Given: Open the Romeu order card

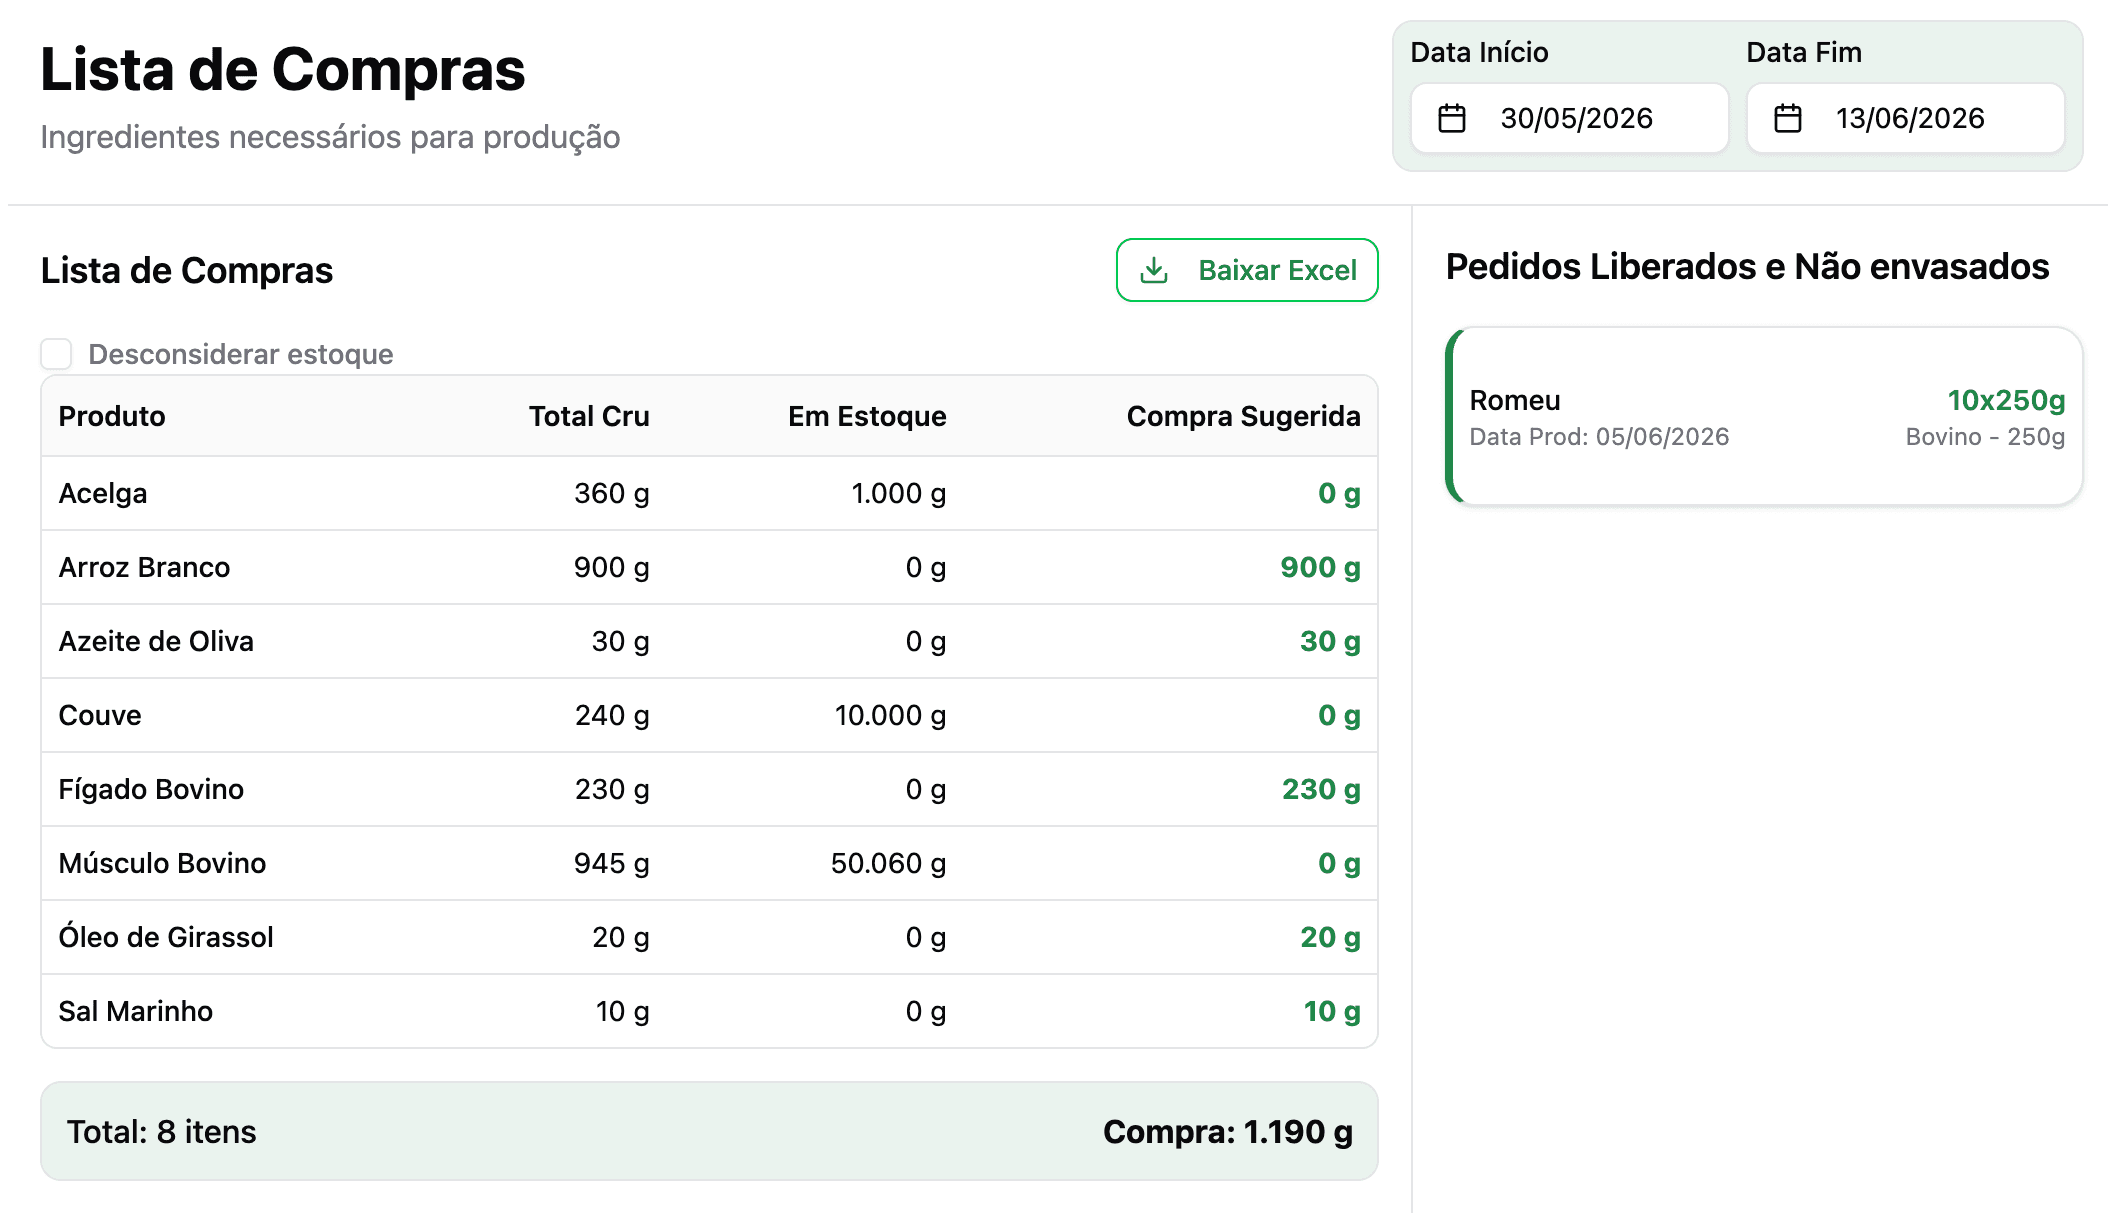Looking at the screenshot, I should (x=1765, y=416).
